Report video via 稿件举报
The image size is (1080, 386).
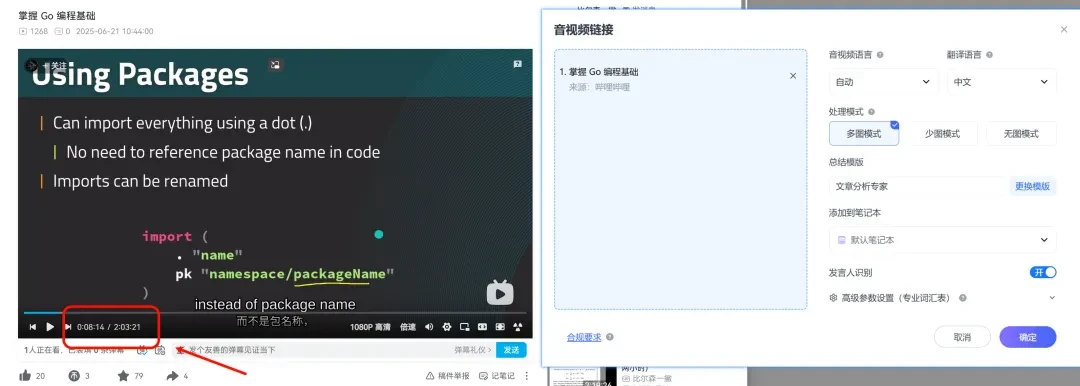(x=448, y=376)
